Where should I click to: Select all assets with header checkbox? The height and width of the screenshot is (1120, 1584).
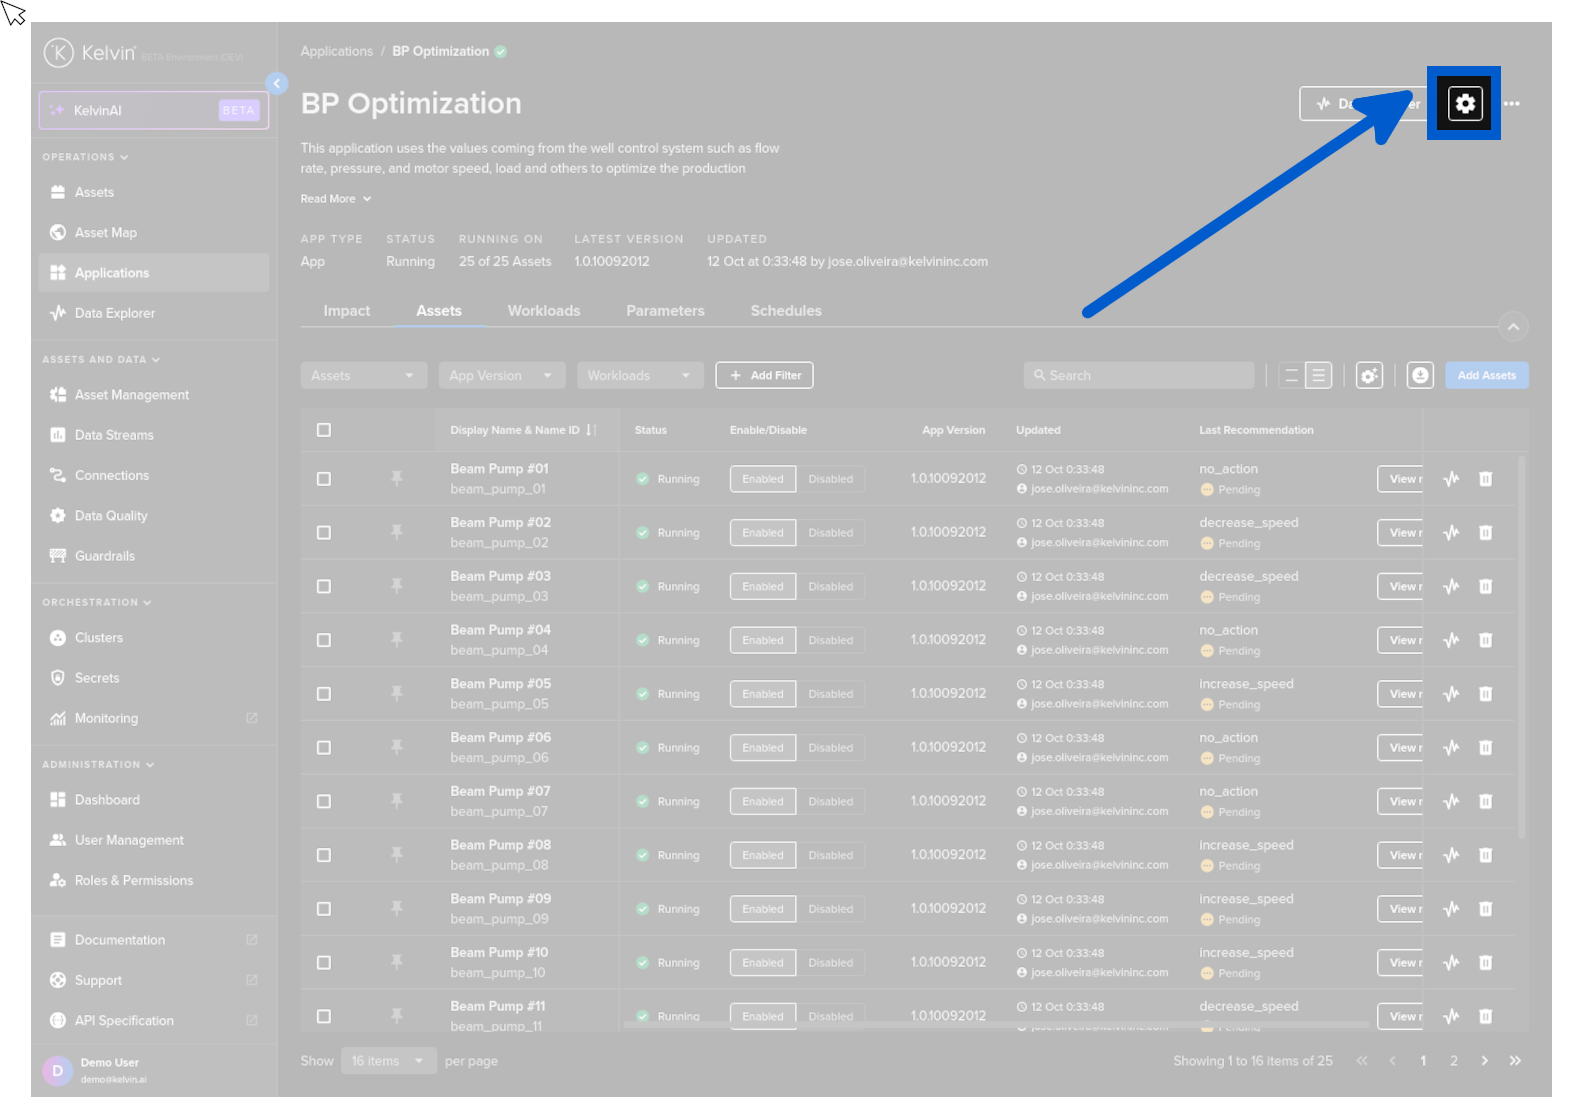324,430
